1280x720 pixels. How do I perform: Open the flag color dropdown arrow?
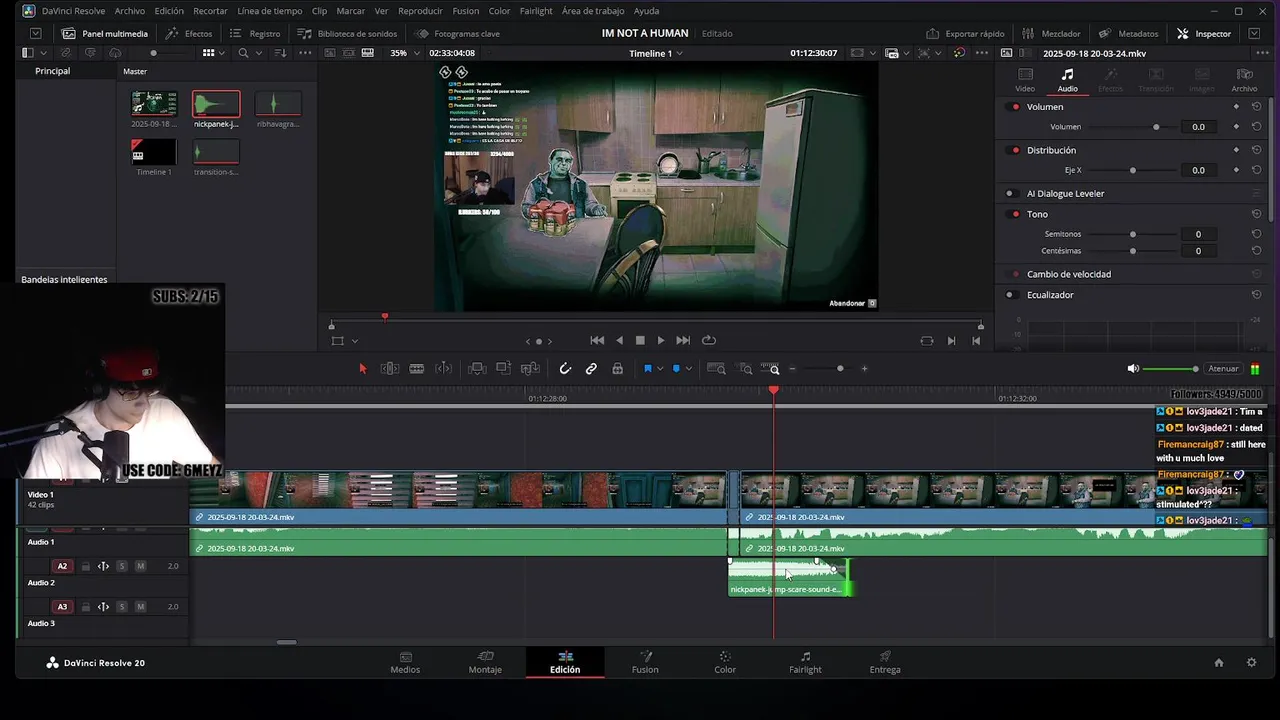[x=660, y=369]
